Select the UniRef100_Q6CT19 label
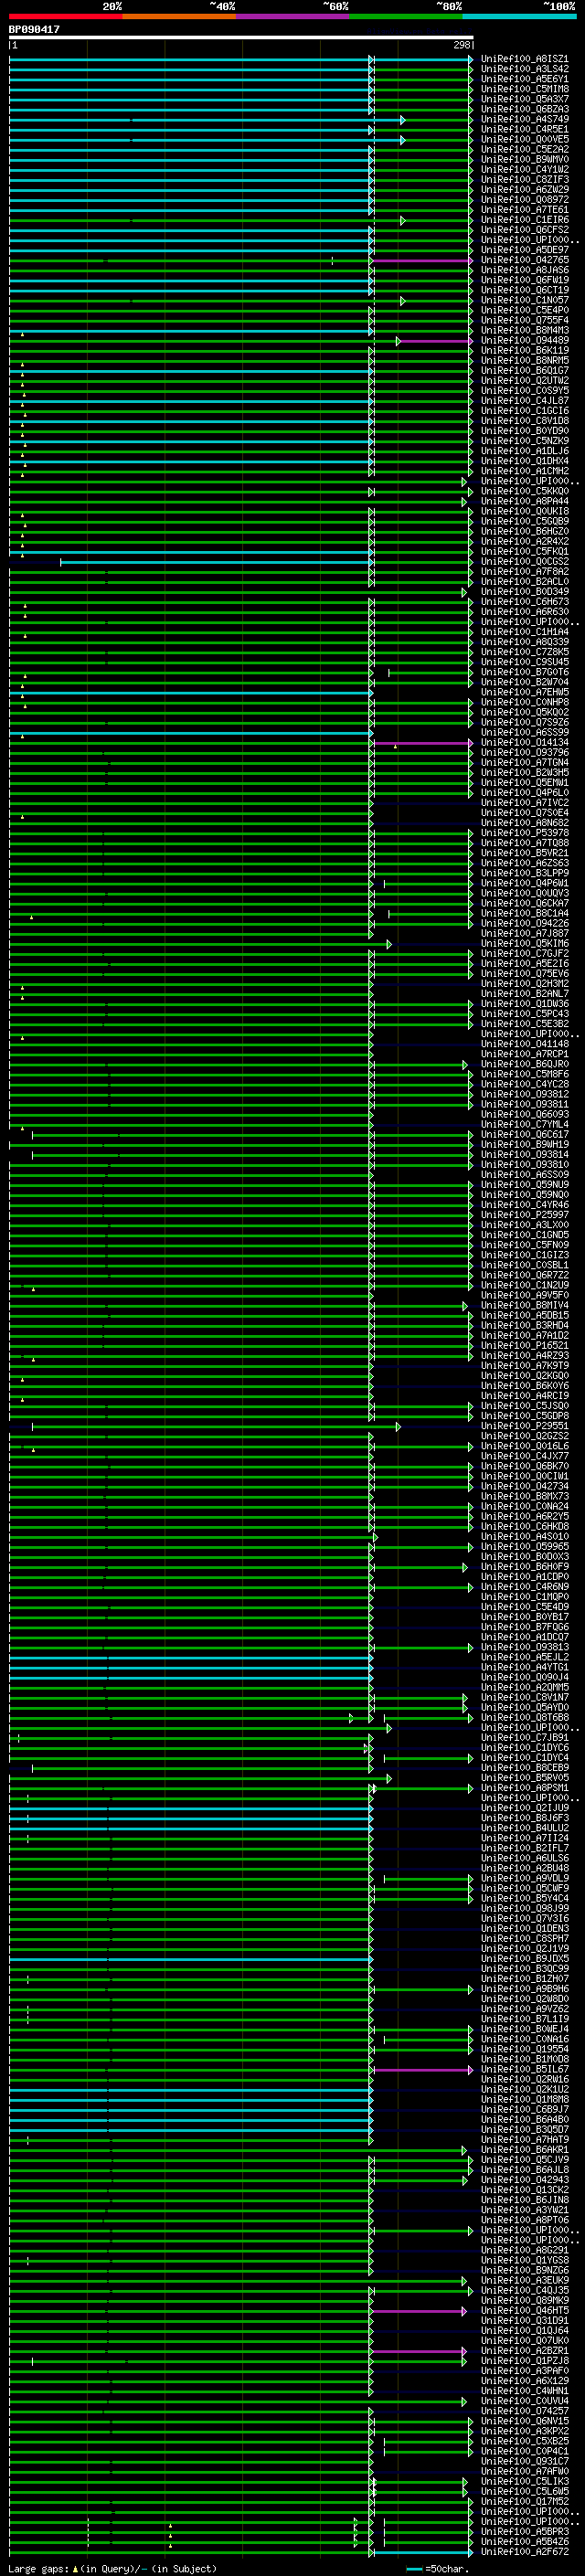585x2576 pixels. tap(525, 290)
